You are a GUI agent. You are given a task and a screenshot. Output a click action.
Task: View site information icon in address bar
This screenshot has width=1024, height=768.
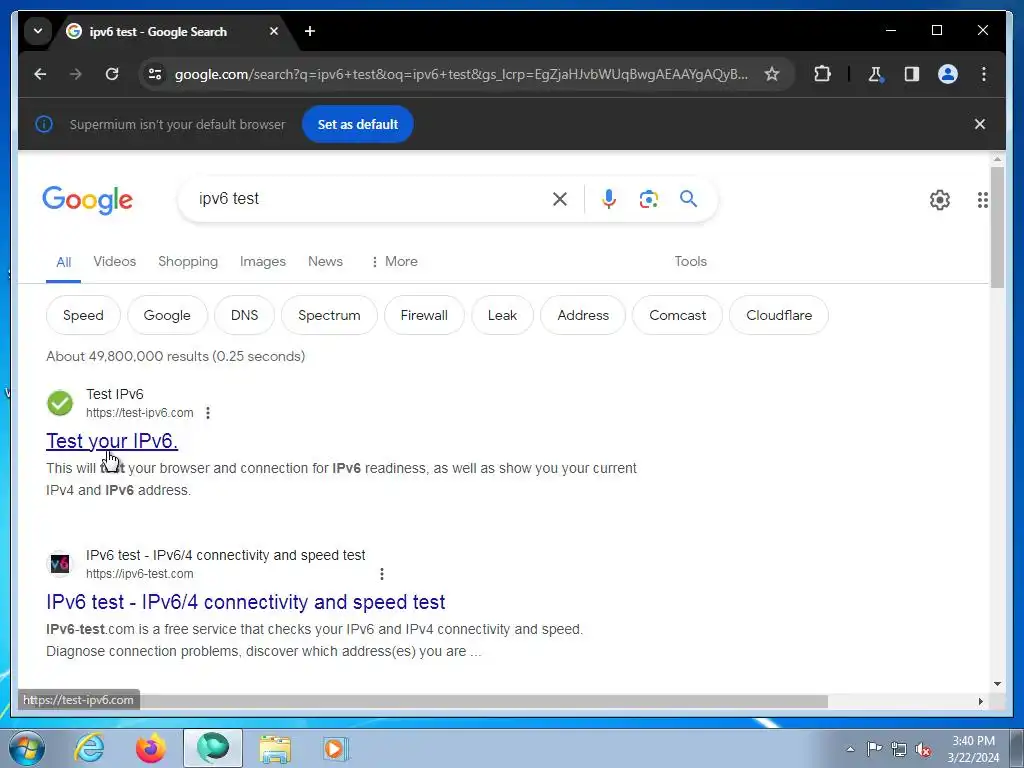pyautogui.click(x=155, y=74)
